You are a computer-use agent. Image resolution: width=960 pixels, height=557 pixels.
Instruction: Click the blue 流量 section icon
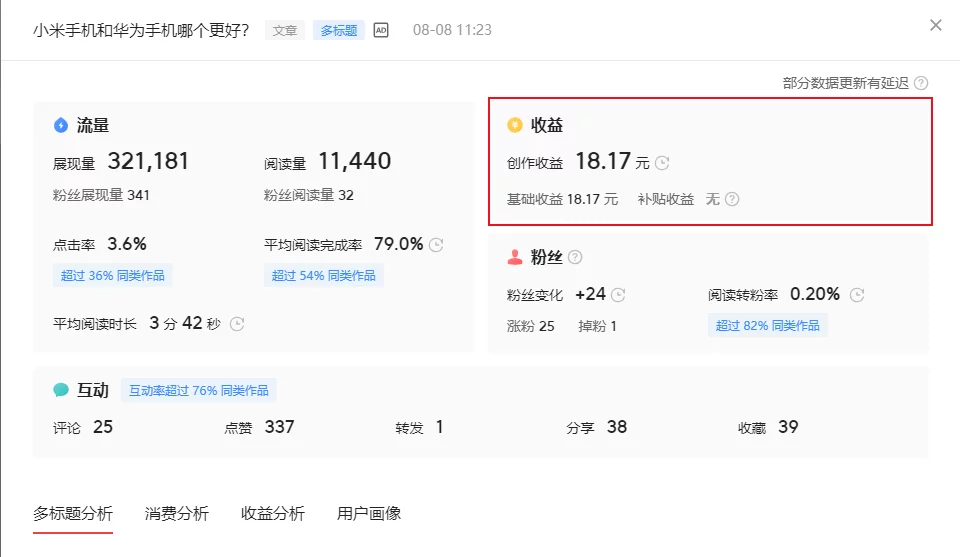[61, 125]
